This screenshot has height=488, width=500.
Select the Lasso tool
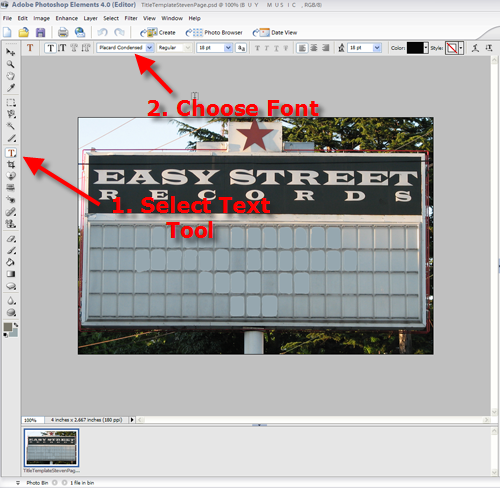click(x=11, y=114)
